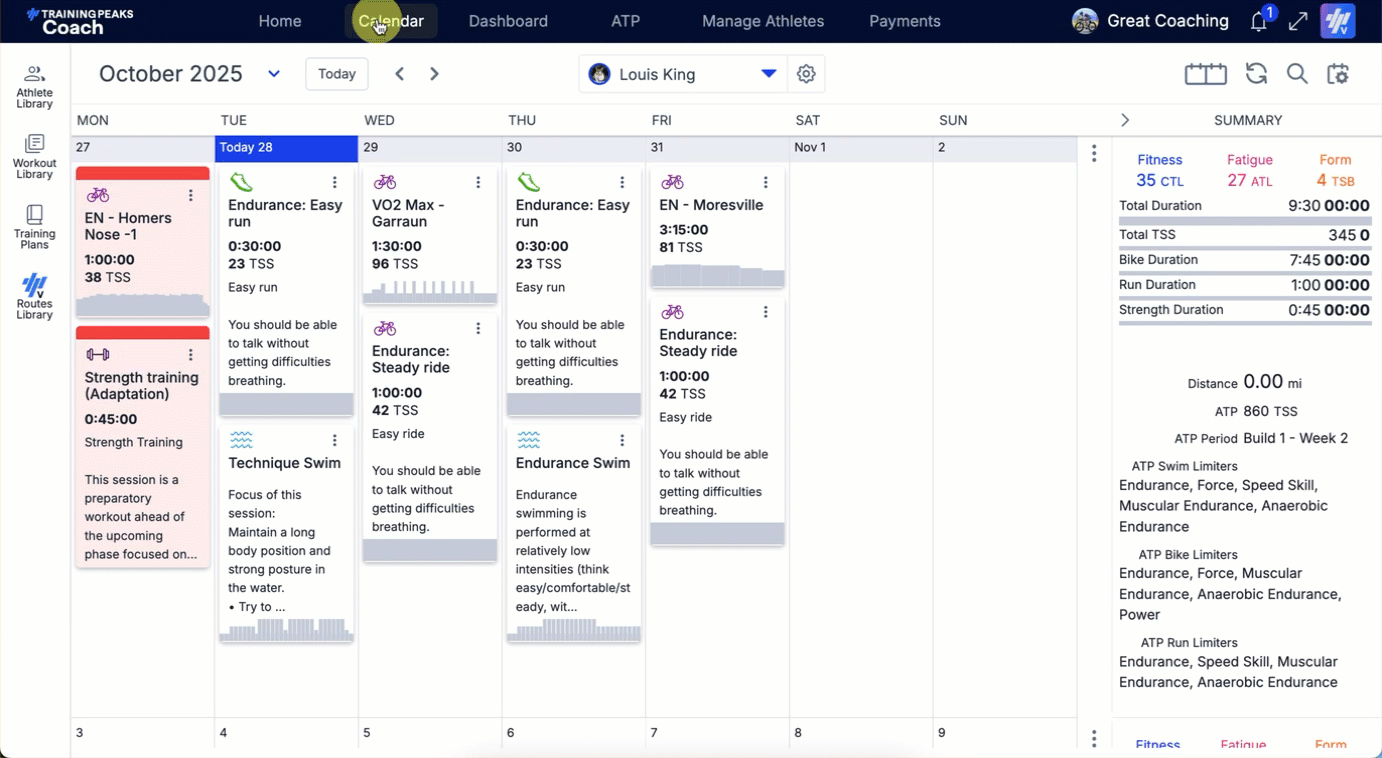Open the calendar settings icon at top right
This screenshot has width=1382, height=758.
tap(1338, 74)
